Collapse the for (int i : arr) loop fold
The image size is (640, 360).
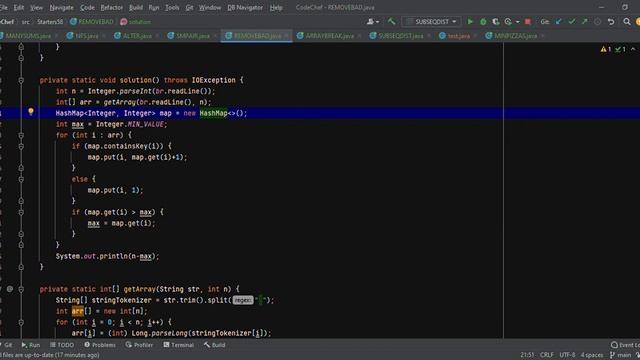[x=21, y=135]
